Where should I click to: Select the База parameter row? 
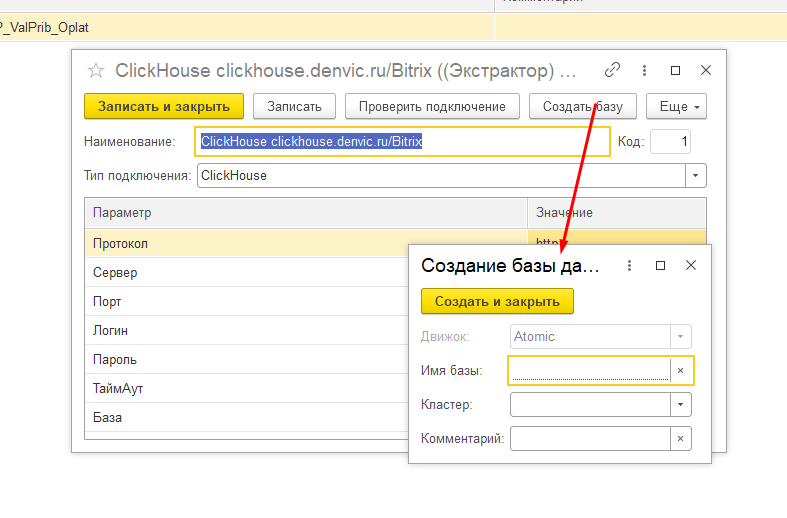click(247, 418)
